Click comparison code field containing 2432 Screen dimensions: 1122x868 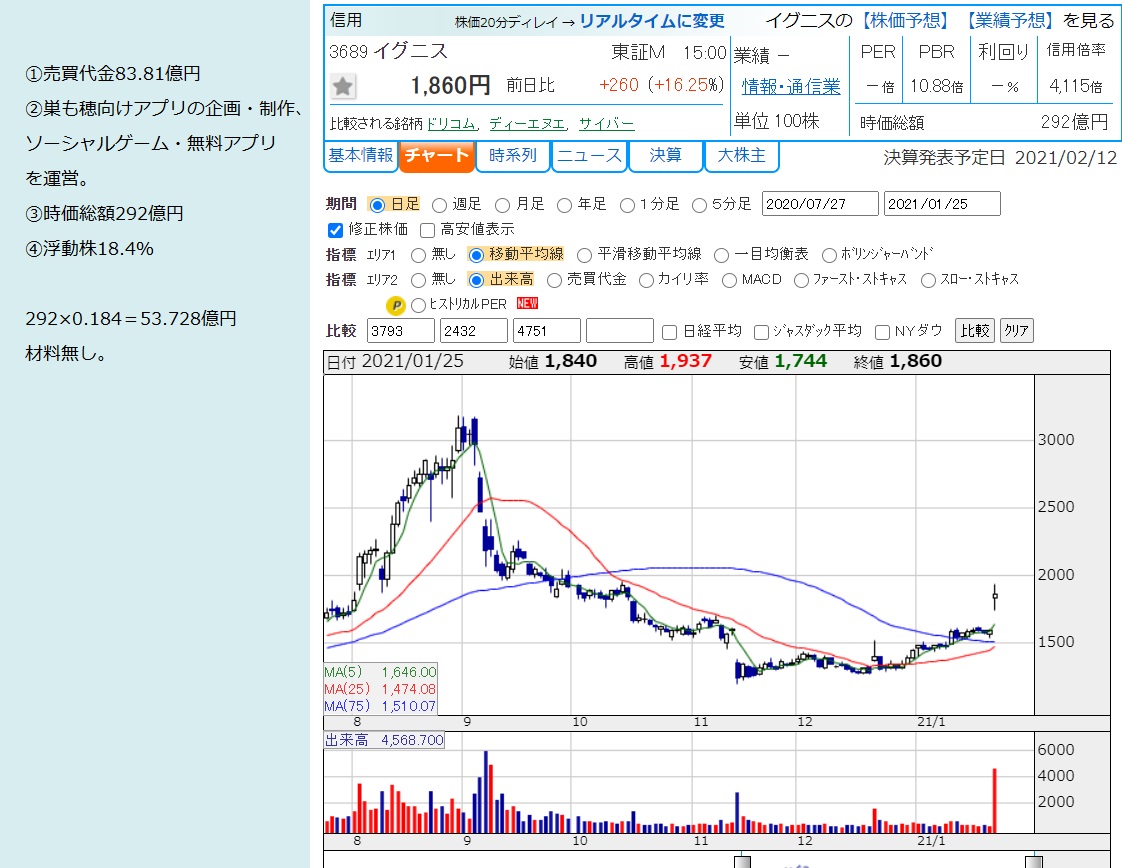[474, 331]
